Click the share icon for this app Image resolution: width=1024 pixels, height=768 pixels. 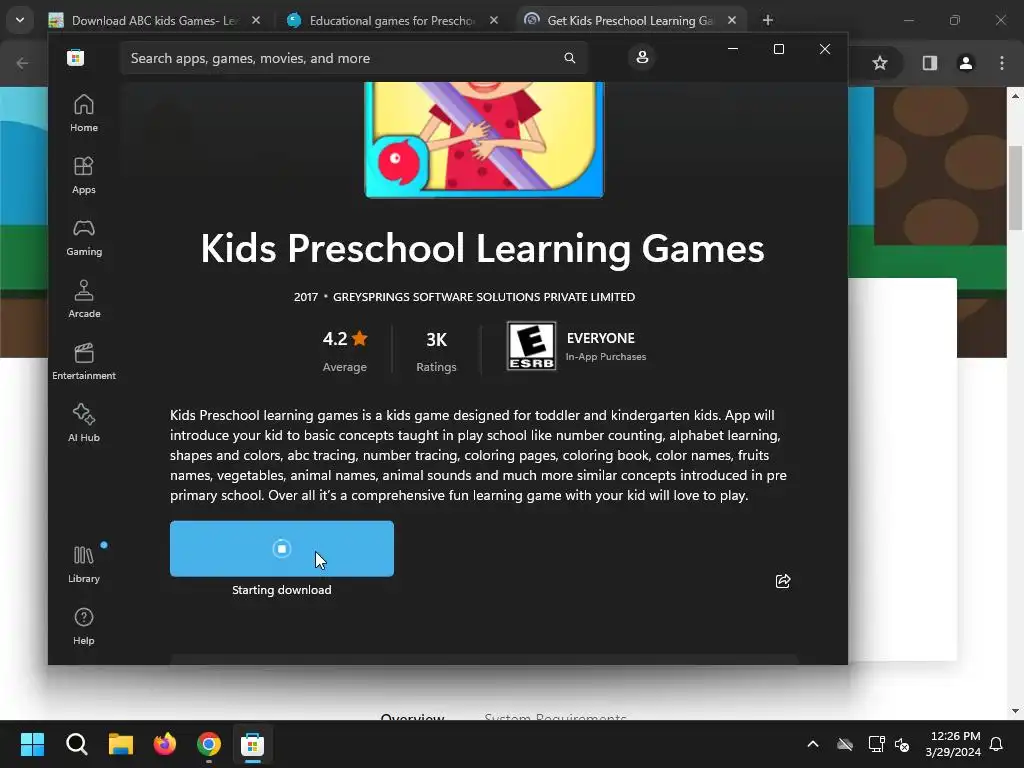coord(782,581)
